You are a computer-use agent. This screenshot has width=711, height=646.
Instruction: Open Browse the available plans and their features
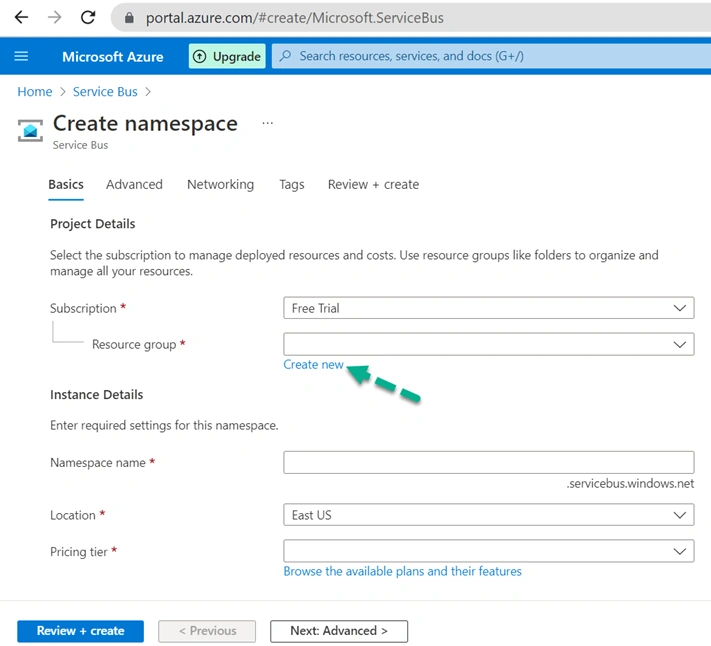[x=402, y=571]
